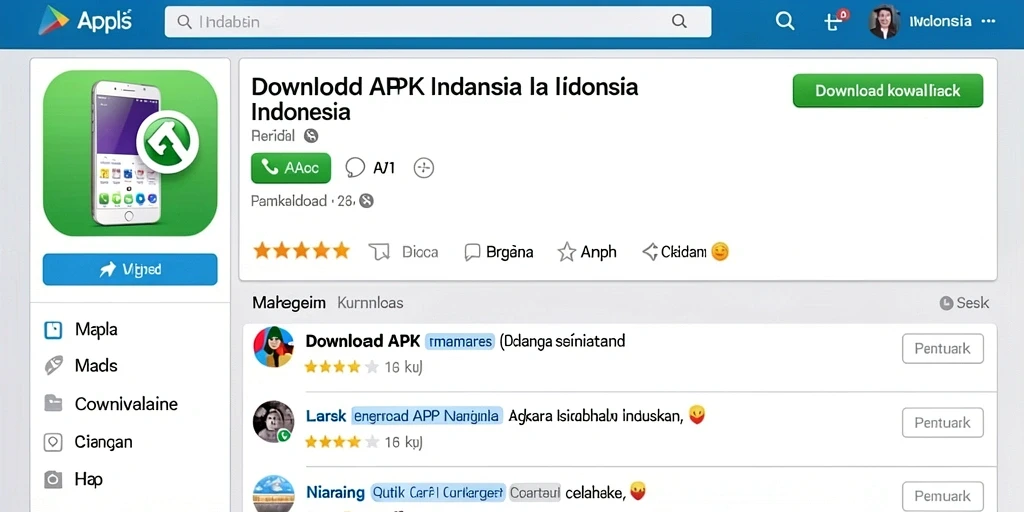Click the avatar of the Download APK review
The image size is (1024, 512).
tap(273, 347)
